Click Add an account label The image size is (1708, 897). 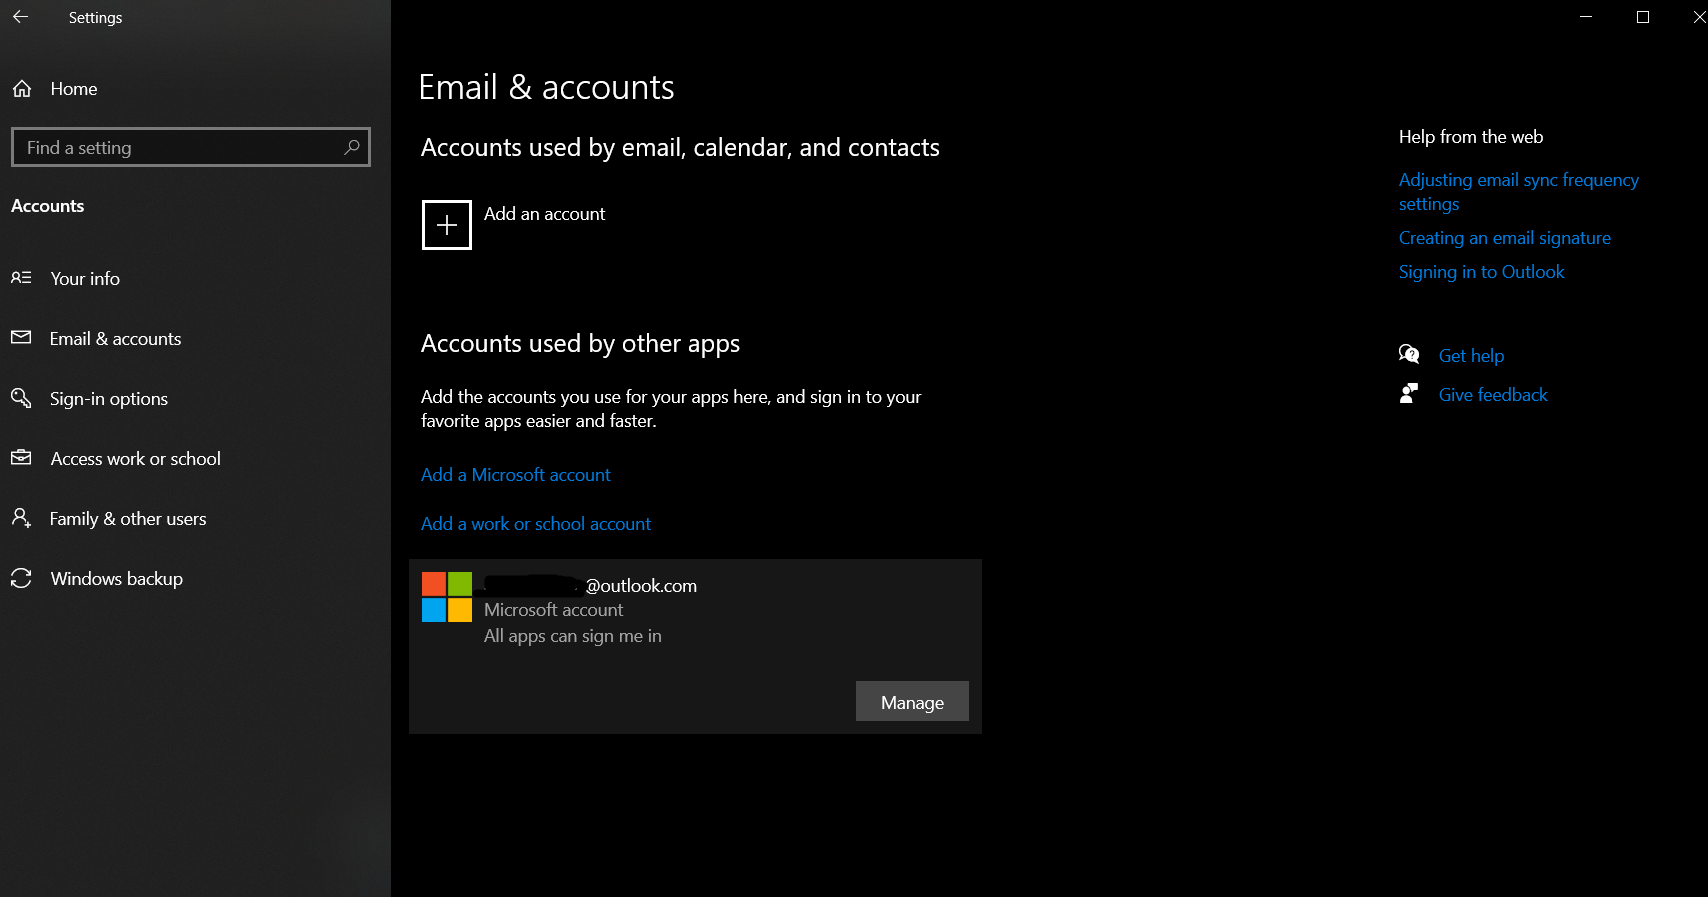545,214
